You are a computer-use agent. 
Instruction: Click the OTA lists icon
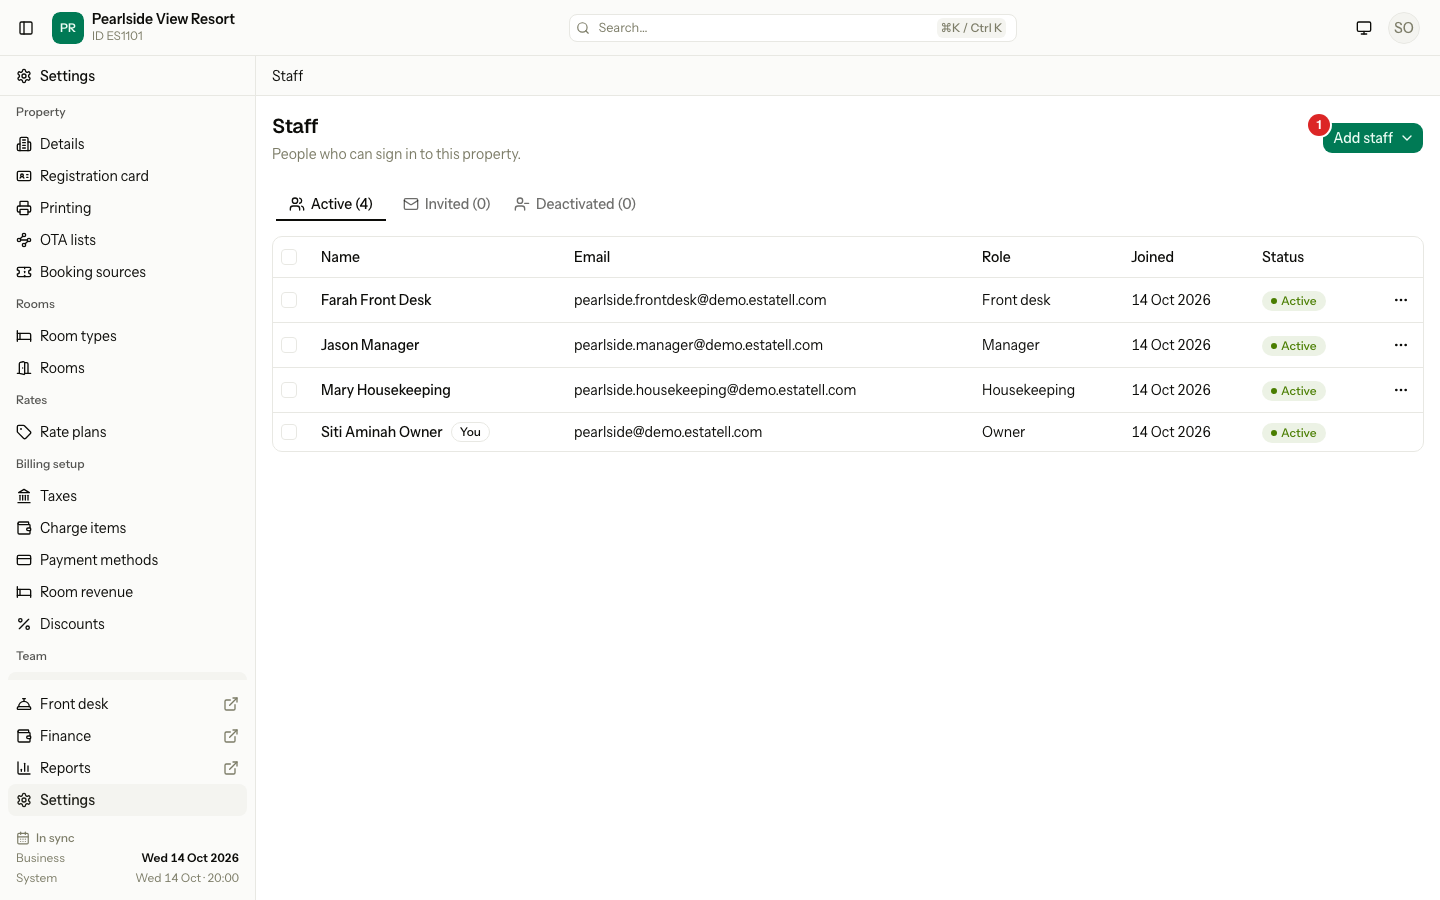point(24,240)
